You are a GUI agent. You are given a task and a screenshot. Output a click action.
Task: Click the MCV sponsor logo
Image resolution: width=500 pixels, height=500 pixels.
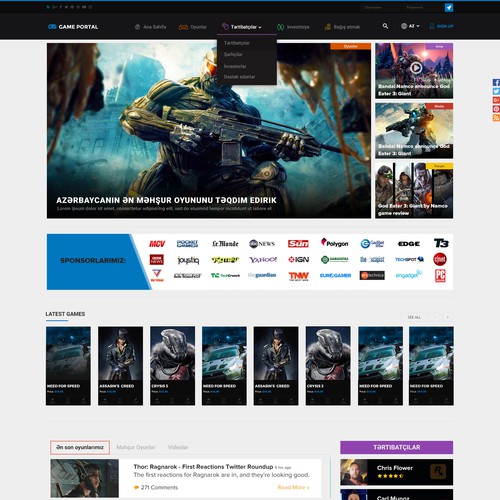click(x=157, y=244)
